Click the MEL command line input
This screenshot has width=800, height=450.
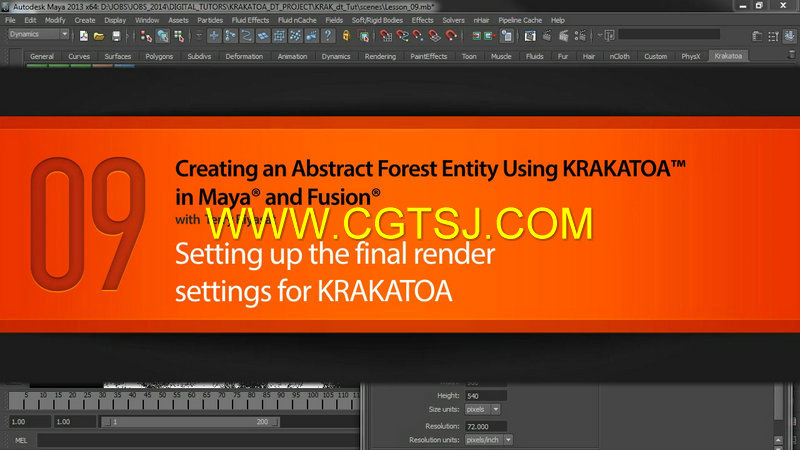point(198,440)
